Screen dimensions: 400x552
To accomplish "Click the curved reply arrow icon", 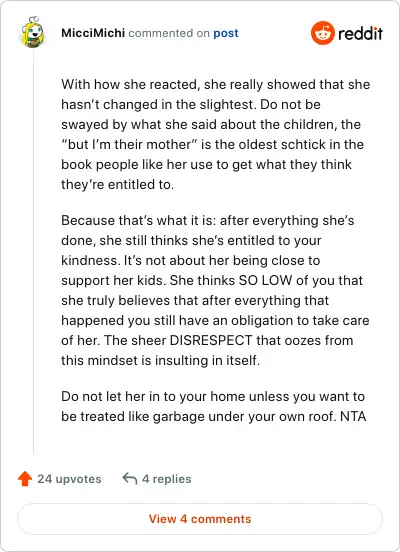I will coord(130,479).
